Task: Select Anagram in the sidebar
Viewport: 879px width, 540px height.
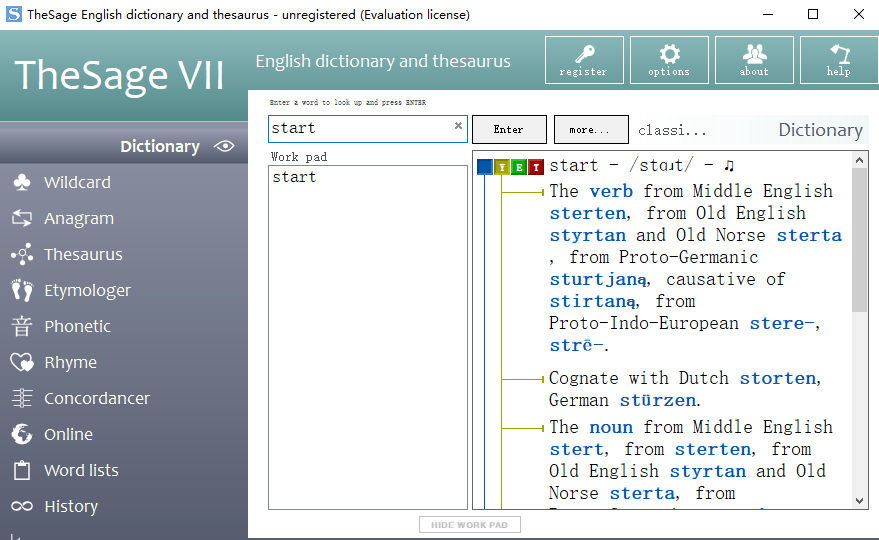Action: coord(79,218)
